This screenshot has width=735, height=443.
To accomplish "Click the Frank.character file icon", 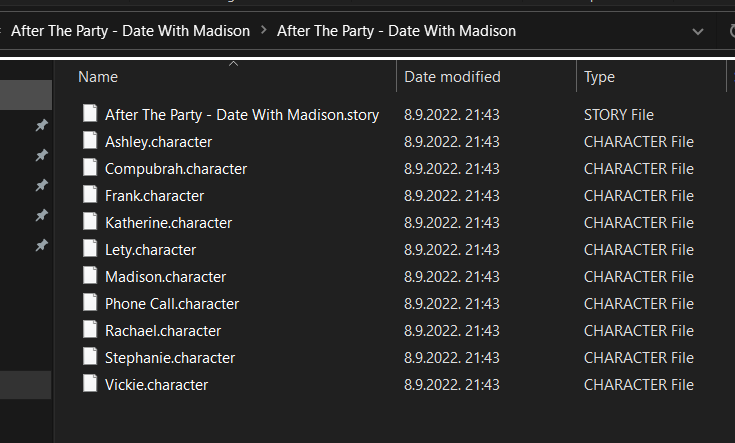I will pyautogui.click(x=90, y=195).
